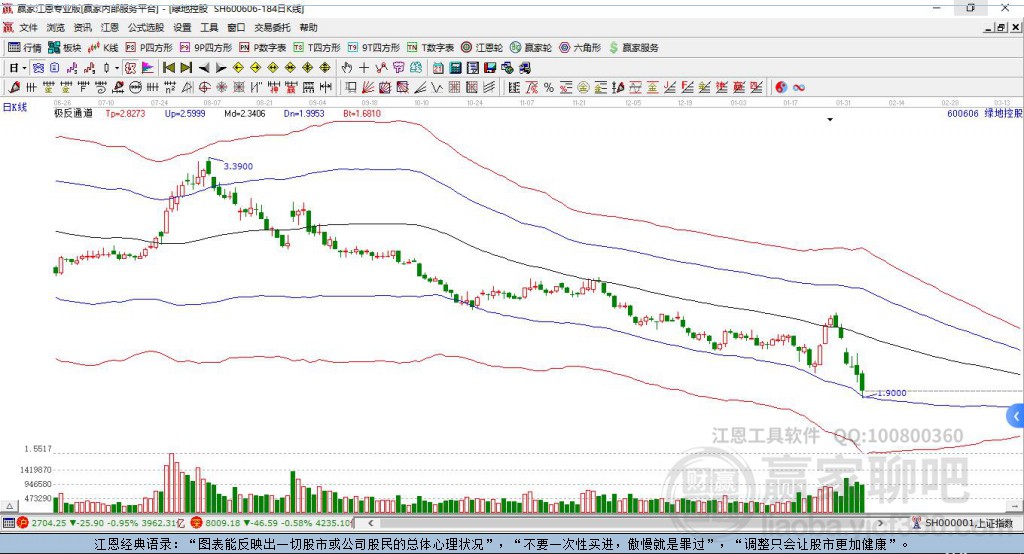The height and width of the screenshot is (554, 1024).
Task: Click the 极反通道 indicator name
Action: point(74,114)
